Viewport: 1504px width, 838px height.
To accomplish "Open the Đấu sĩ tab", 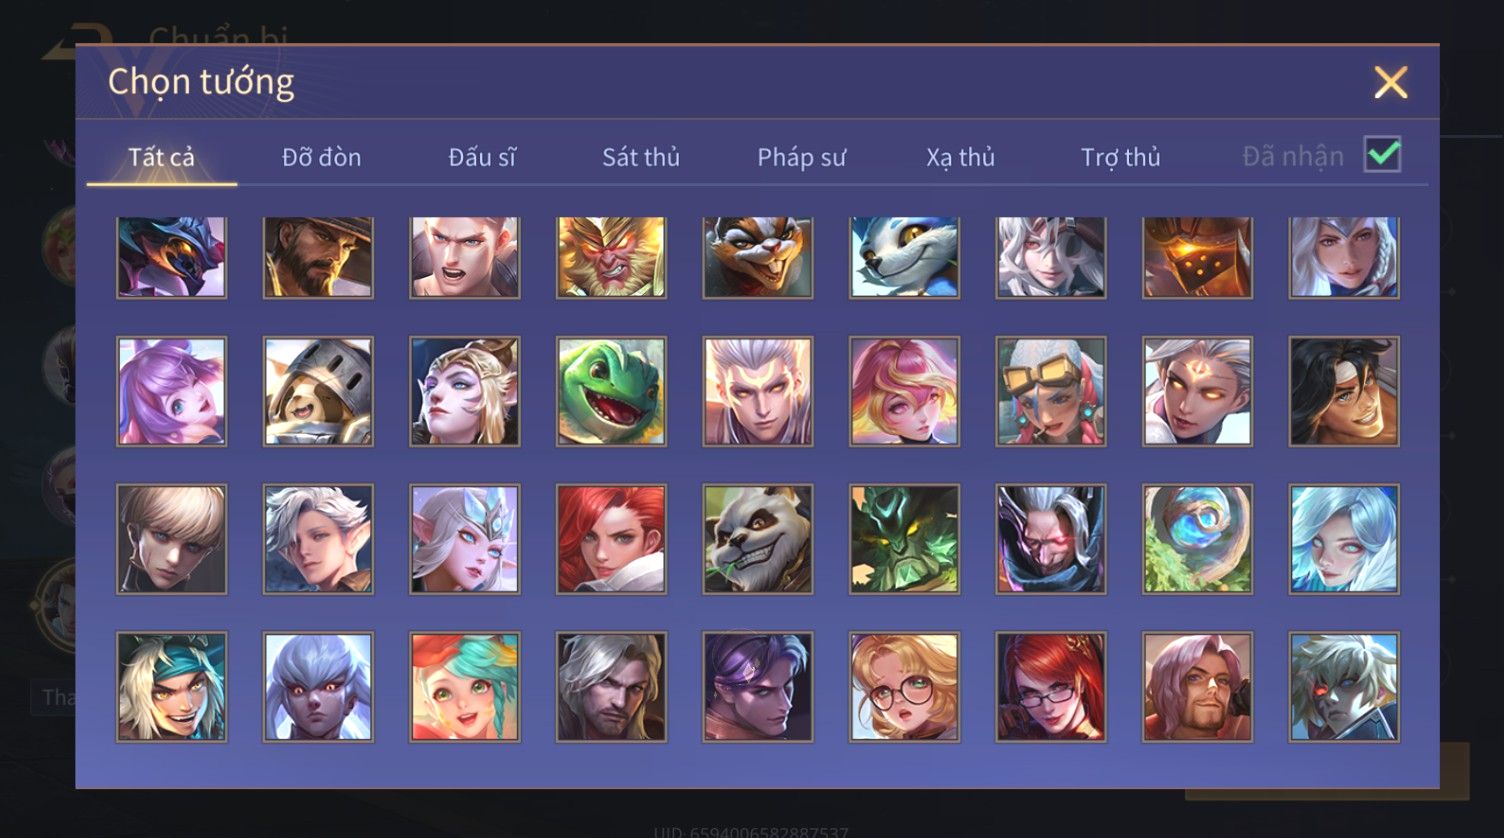I will tap(482, 157).
